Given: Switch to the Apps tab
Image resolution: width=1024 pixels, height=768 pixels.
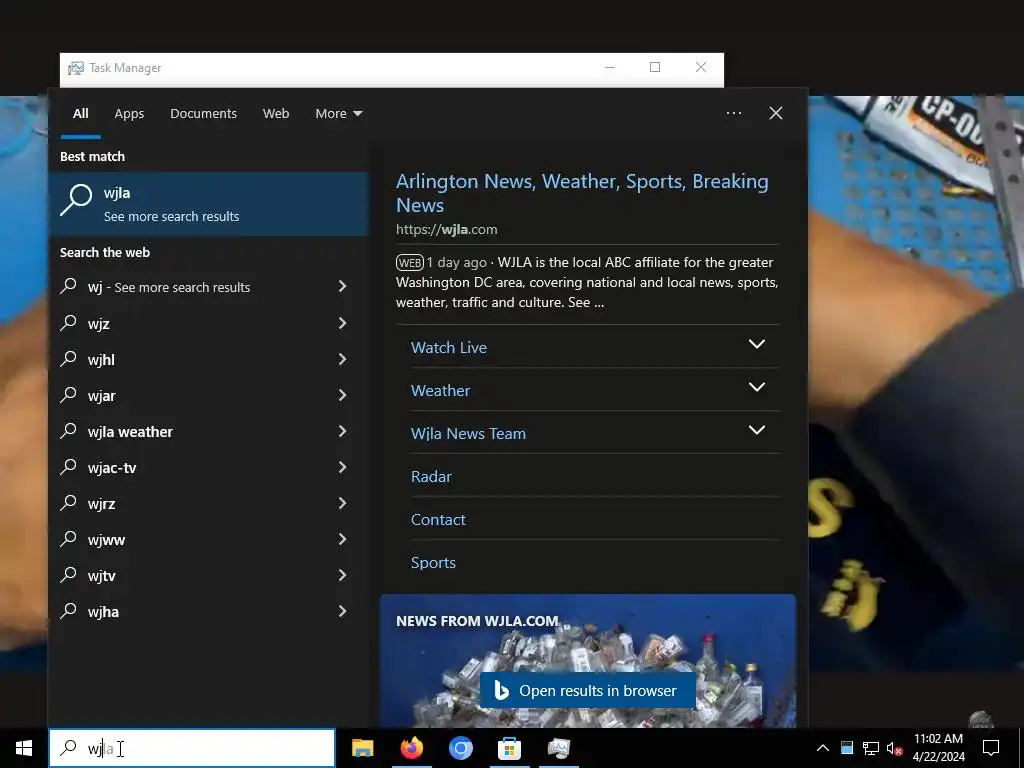Looking at the screenshot, I should [x=129, y=113].
